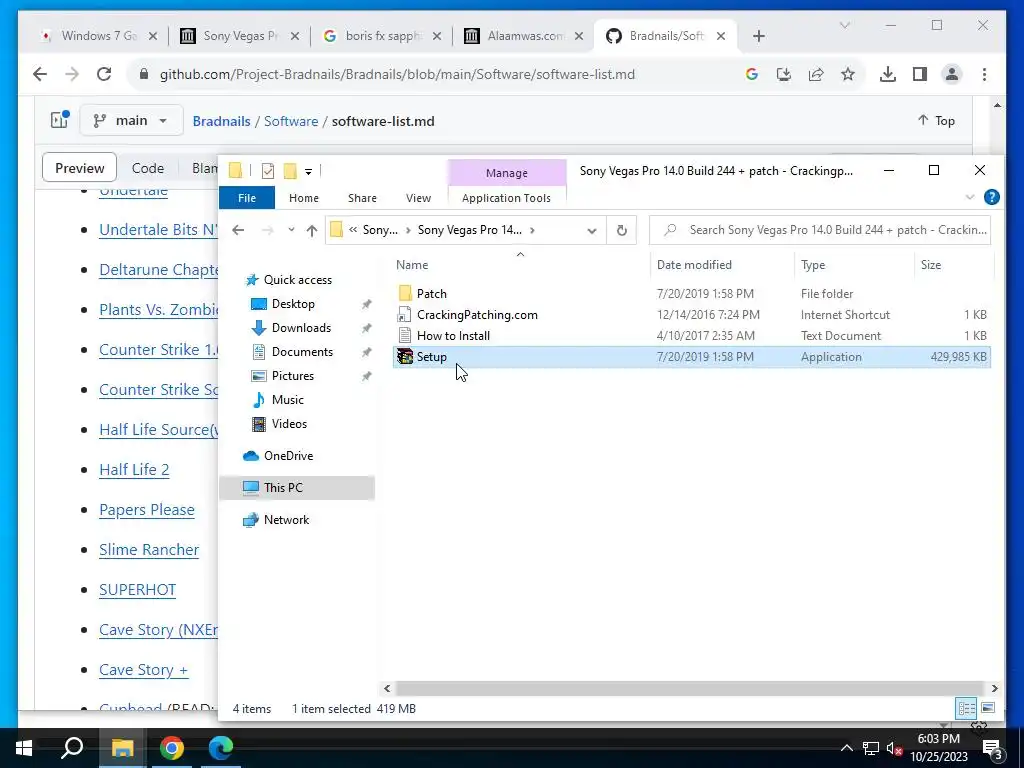This screenshot has height=768, width=1024.
Task: Click the Half Life 2 link
Action: tap(134, 470)
